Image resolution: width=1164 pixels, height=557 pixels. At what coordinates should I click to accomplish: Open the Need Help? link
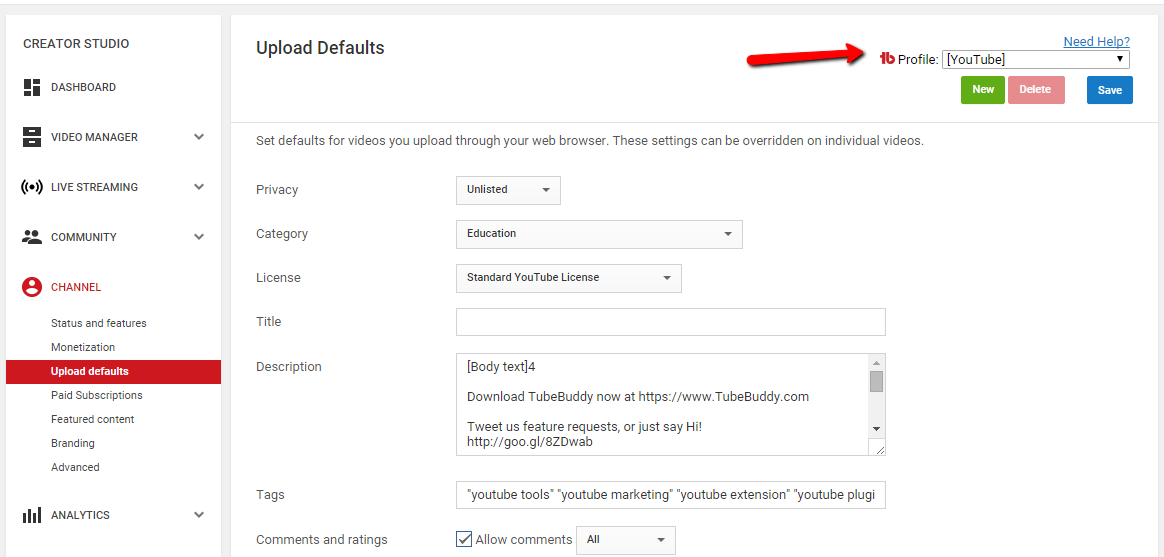1096,42
